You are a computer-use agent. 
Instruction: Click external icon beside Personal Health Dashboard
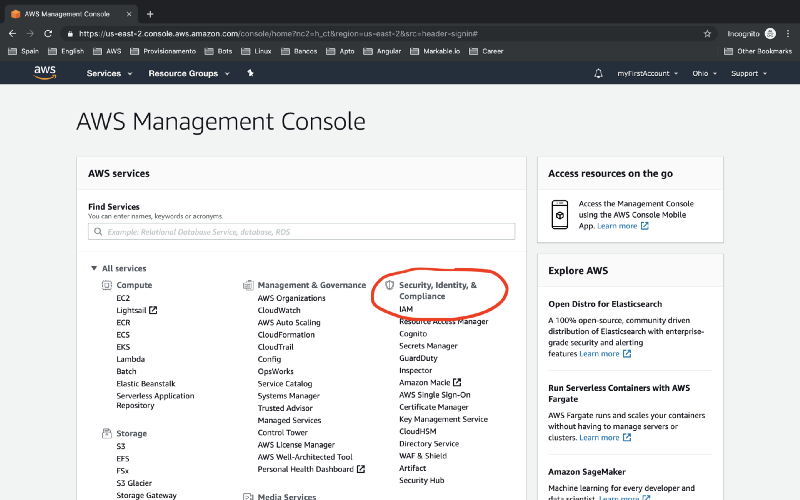pyautogui.click(x=361, y=469)
